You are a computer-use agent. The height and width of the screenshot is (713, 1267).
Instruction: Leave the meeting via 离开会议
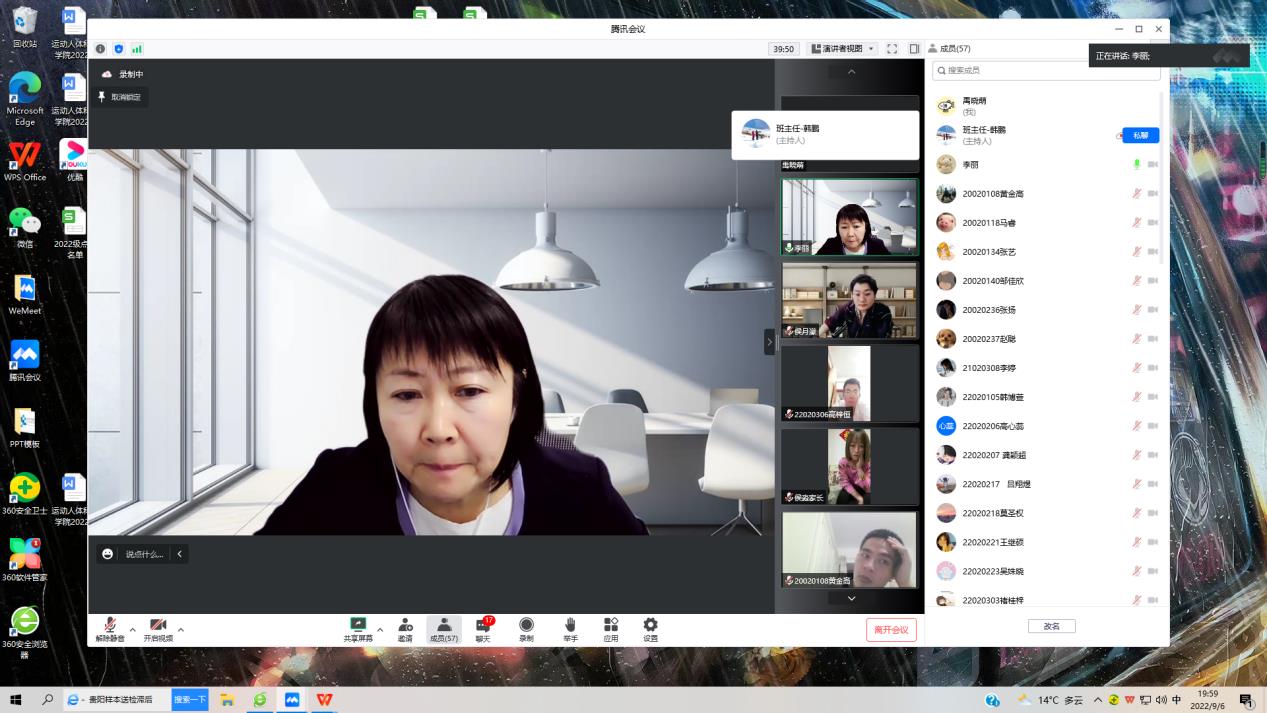891,629
